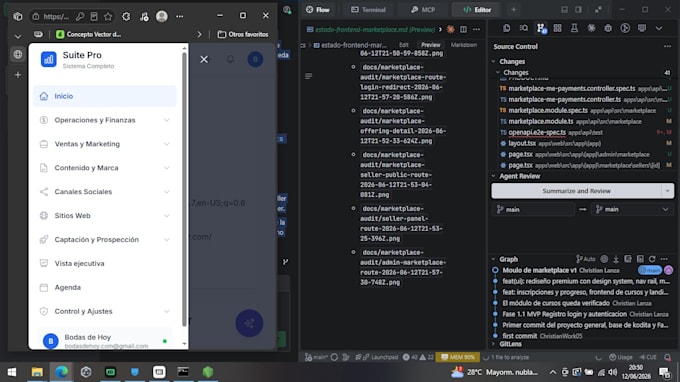
Task: Expand Operaciones y Finanzas submenu
Action: [105, 120]
